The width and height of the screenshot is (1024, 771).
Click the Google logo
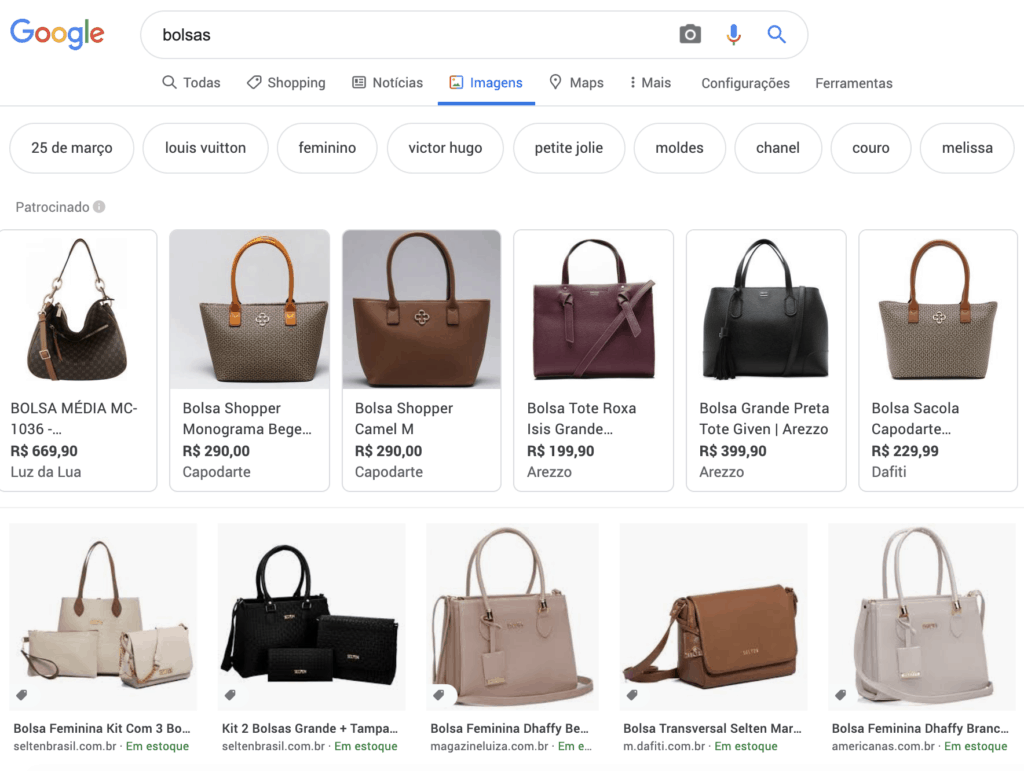[57, 34]
